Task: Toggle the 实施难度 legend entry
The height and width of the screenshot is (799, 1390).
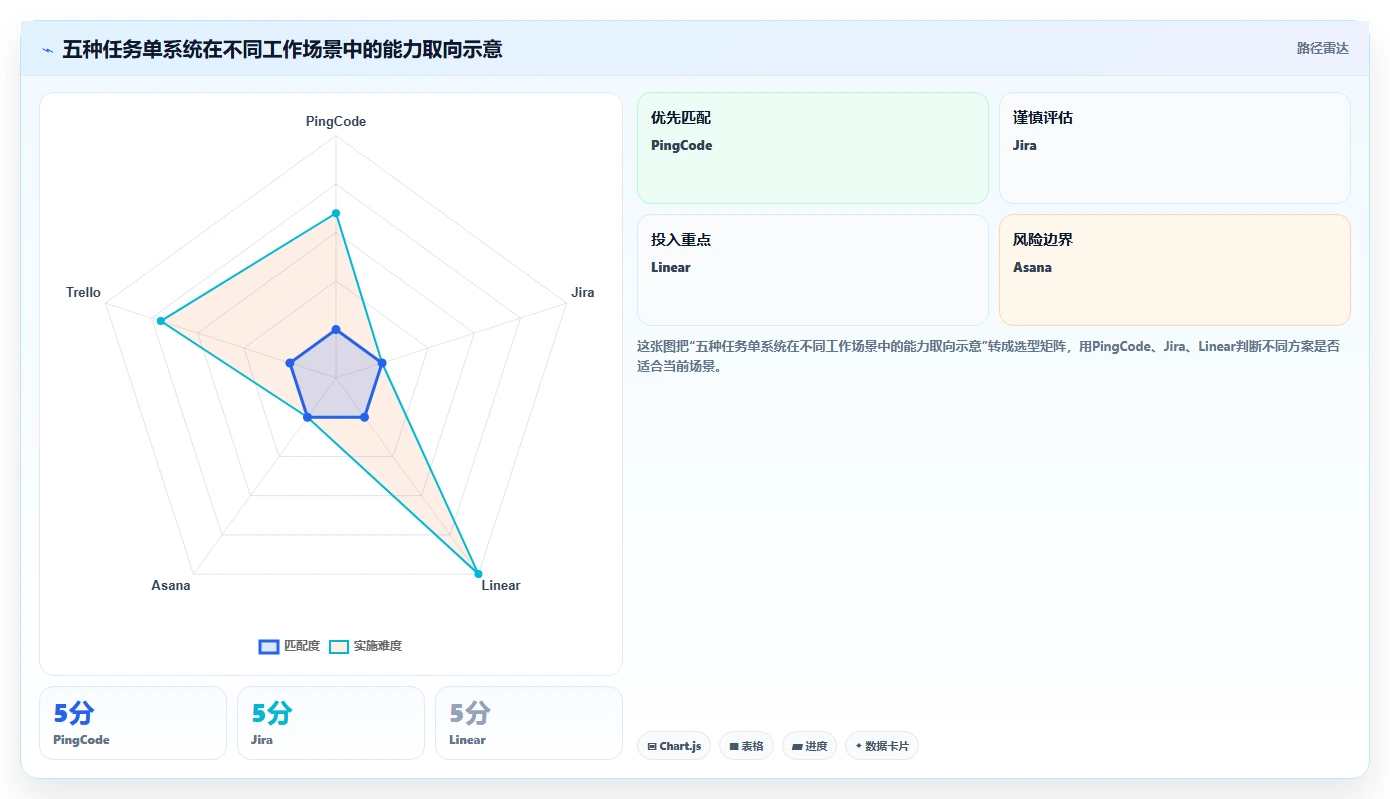Action: (366, 646)
